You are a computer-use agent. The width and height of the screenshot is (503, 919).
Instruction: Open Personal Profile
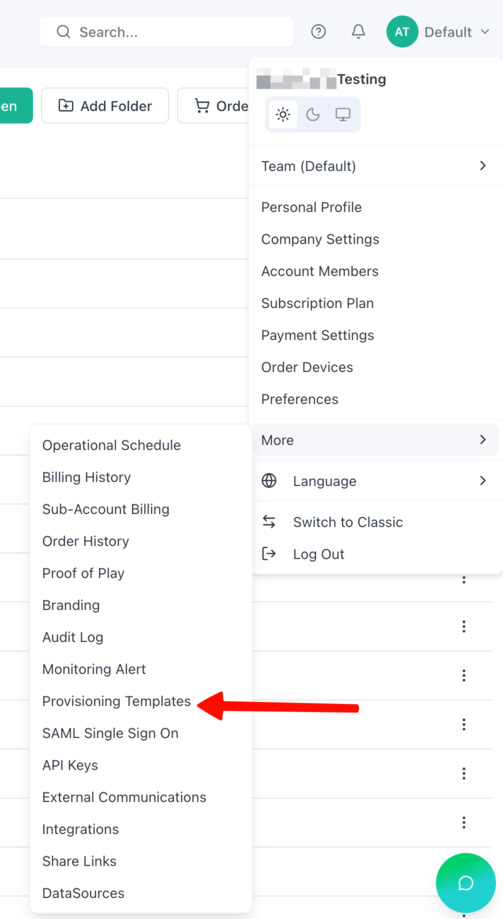click(x=311, y=207)
